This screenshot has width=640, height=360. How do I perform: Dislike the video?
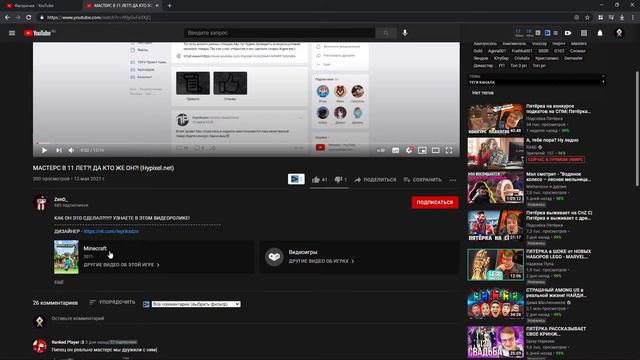[340, 180]
